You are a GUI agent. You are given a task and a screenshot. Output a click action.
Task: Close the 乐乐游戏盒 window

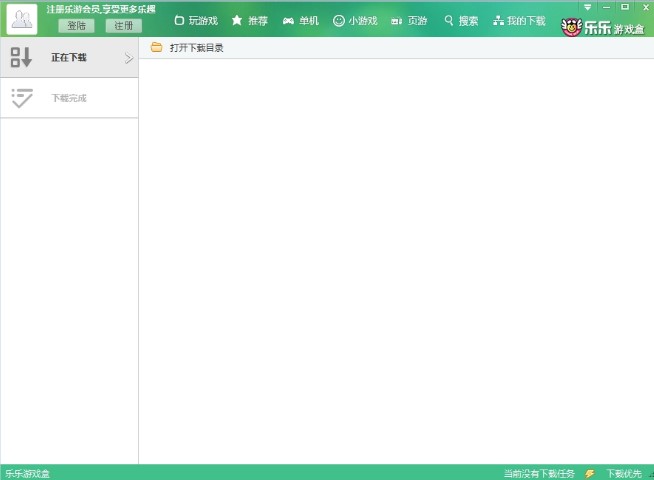646,7
